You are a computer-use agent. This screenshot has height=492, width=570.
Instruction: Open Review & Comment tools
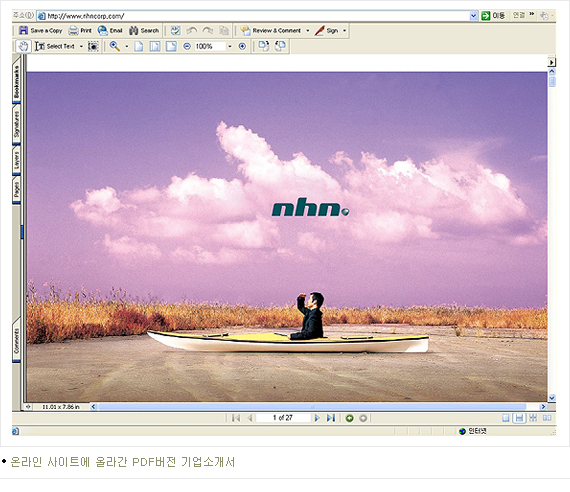click(271, 31)
